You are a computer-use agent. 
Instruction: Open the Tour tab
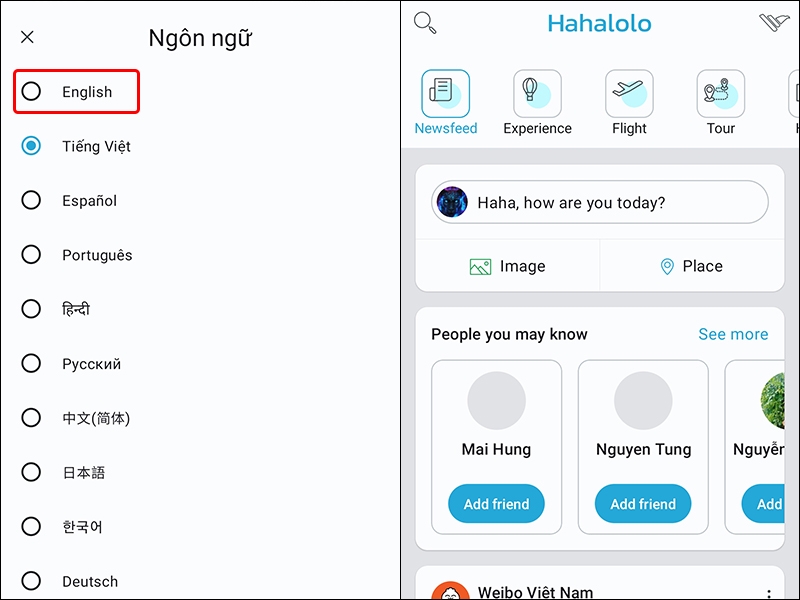[721, 103]
